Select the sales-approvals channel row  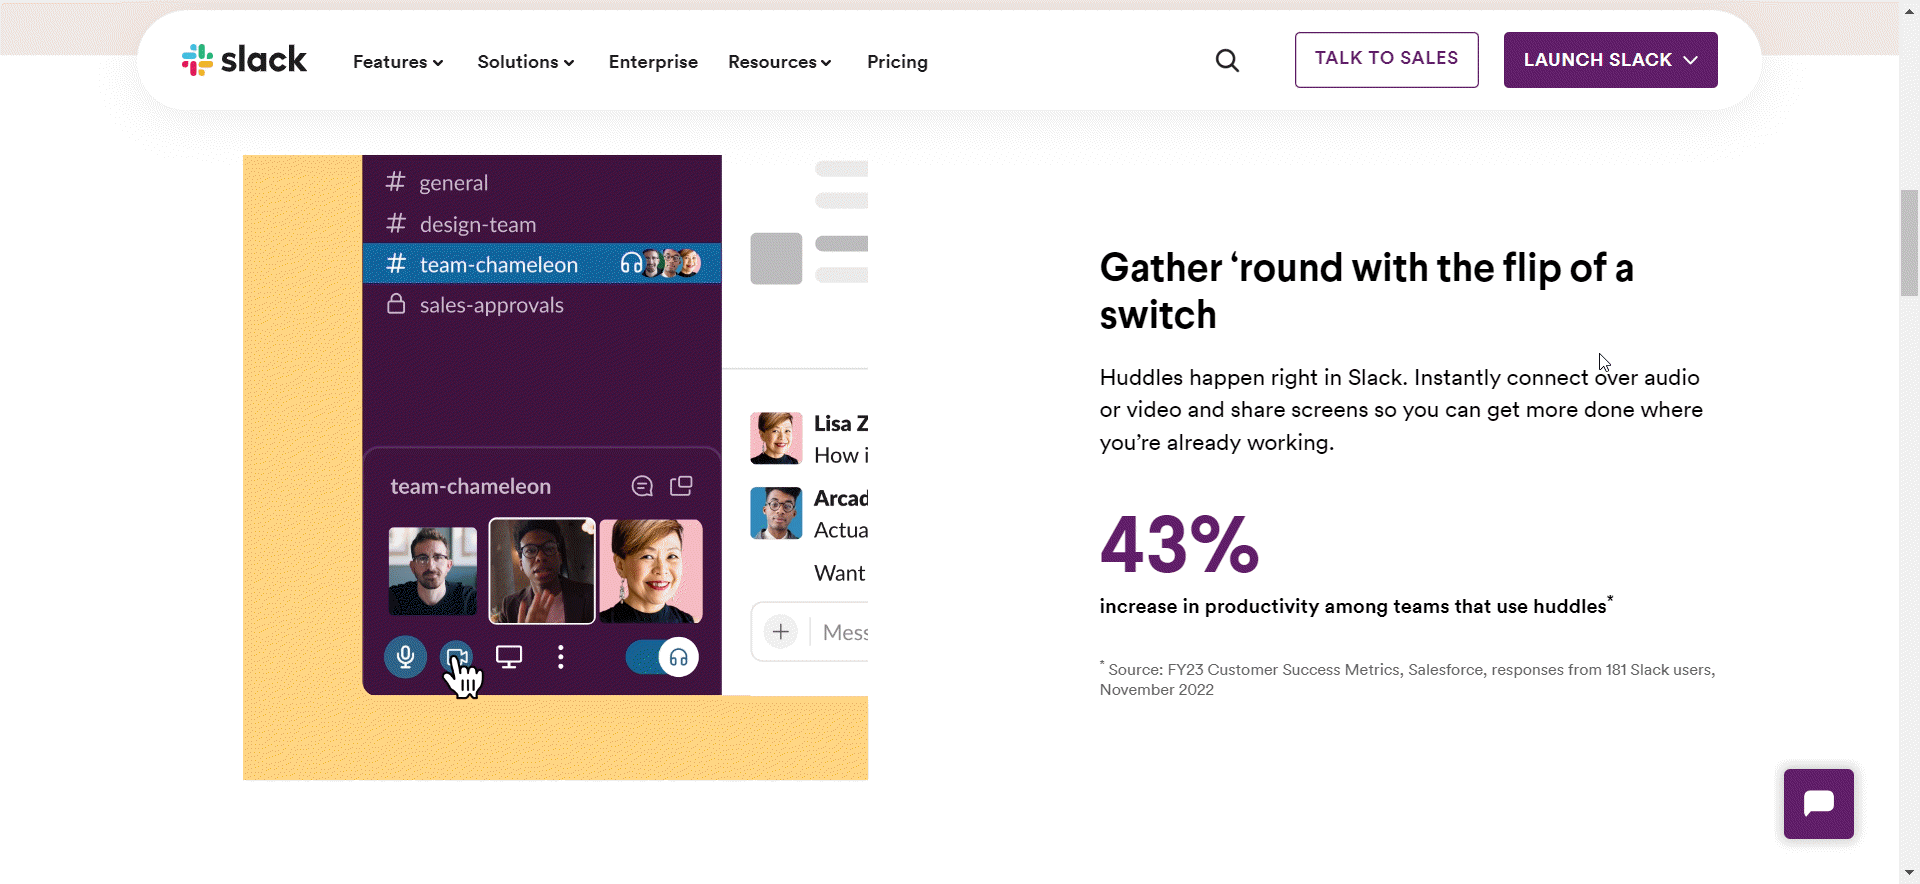[x=541, y=305]
